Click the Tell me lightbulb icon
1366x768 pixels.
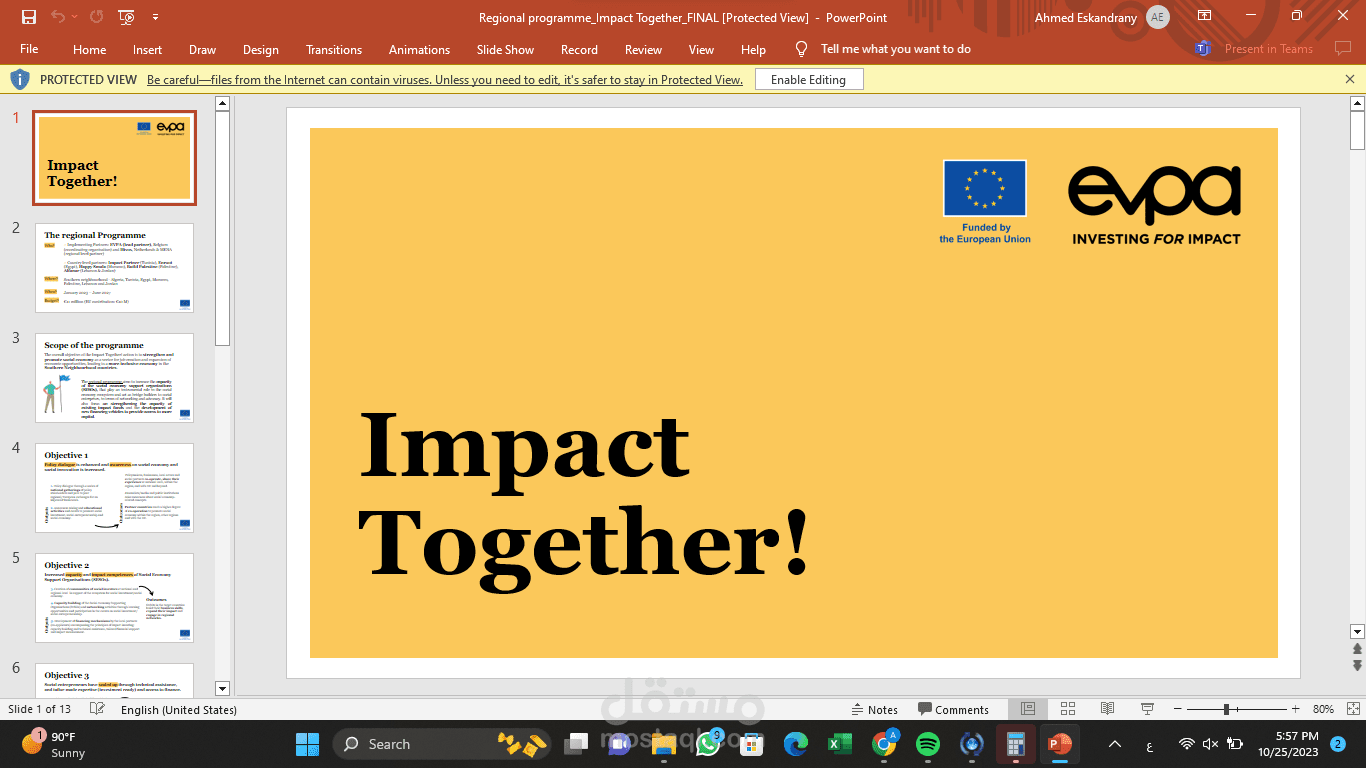tap(801, 49)
